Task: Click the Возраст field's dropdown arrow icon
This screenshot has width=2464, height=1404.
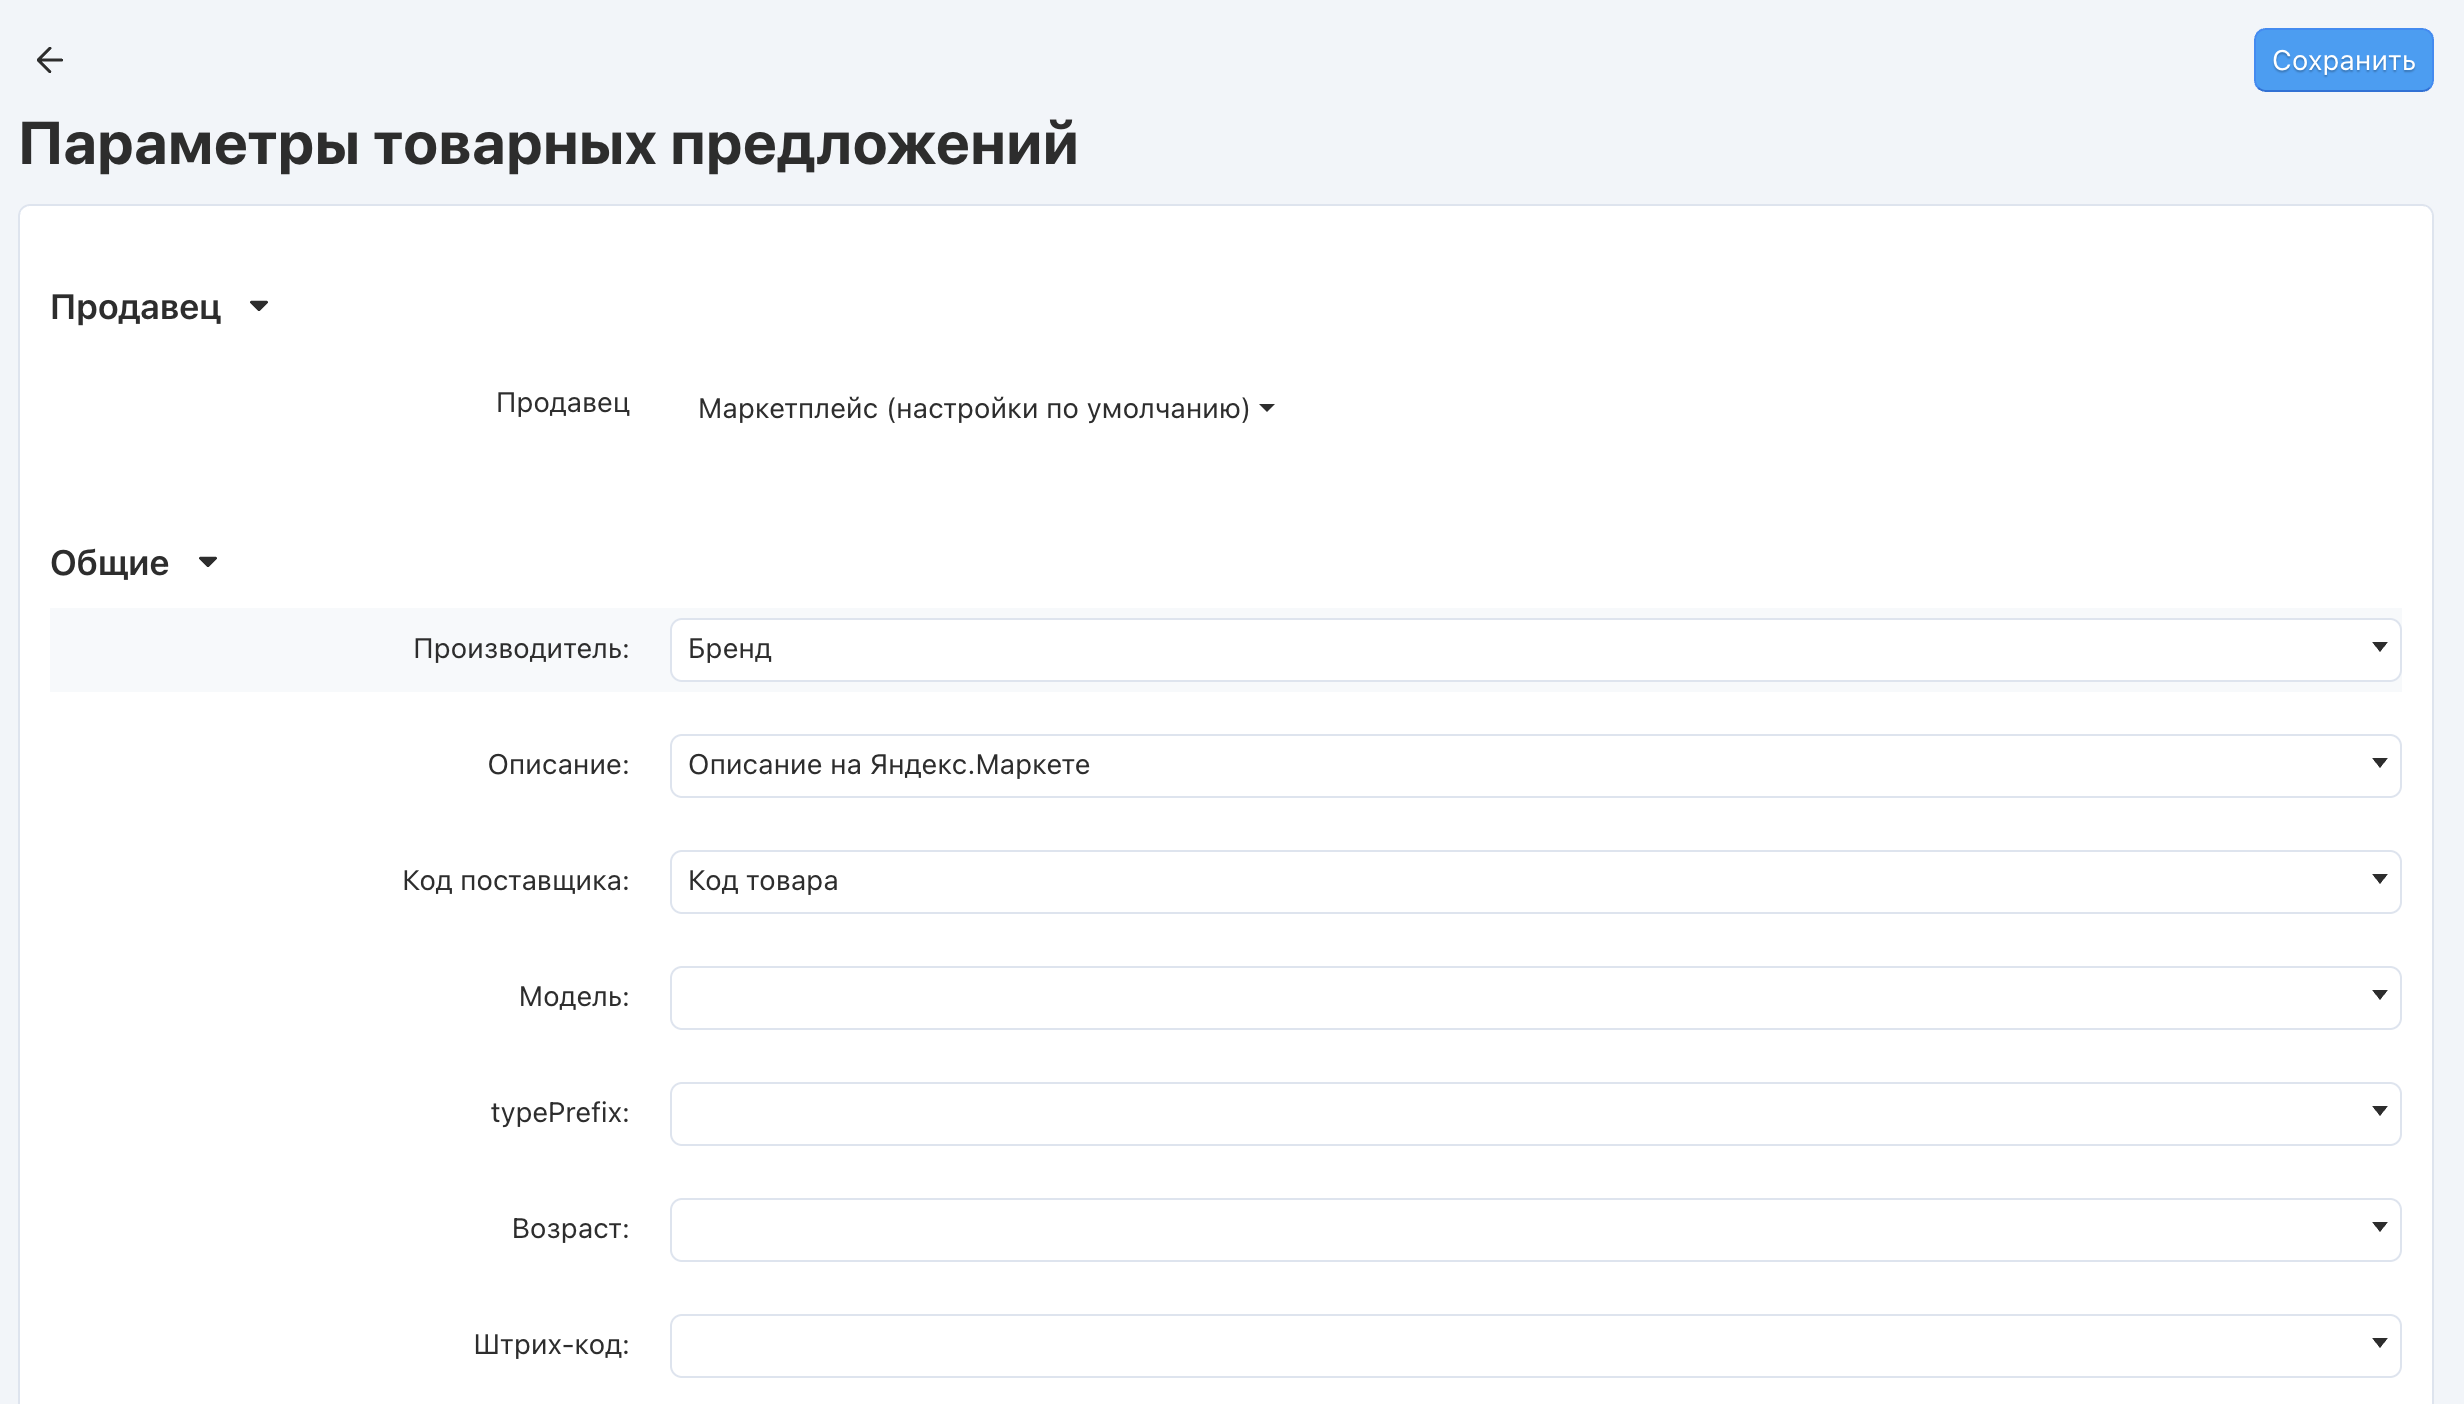Action: coord(2379,1227)
